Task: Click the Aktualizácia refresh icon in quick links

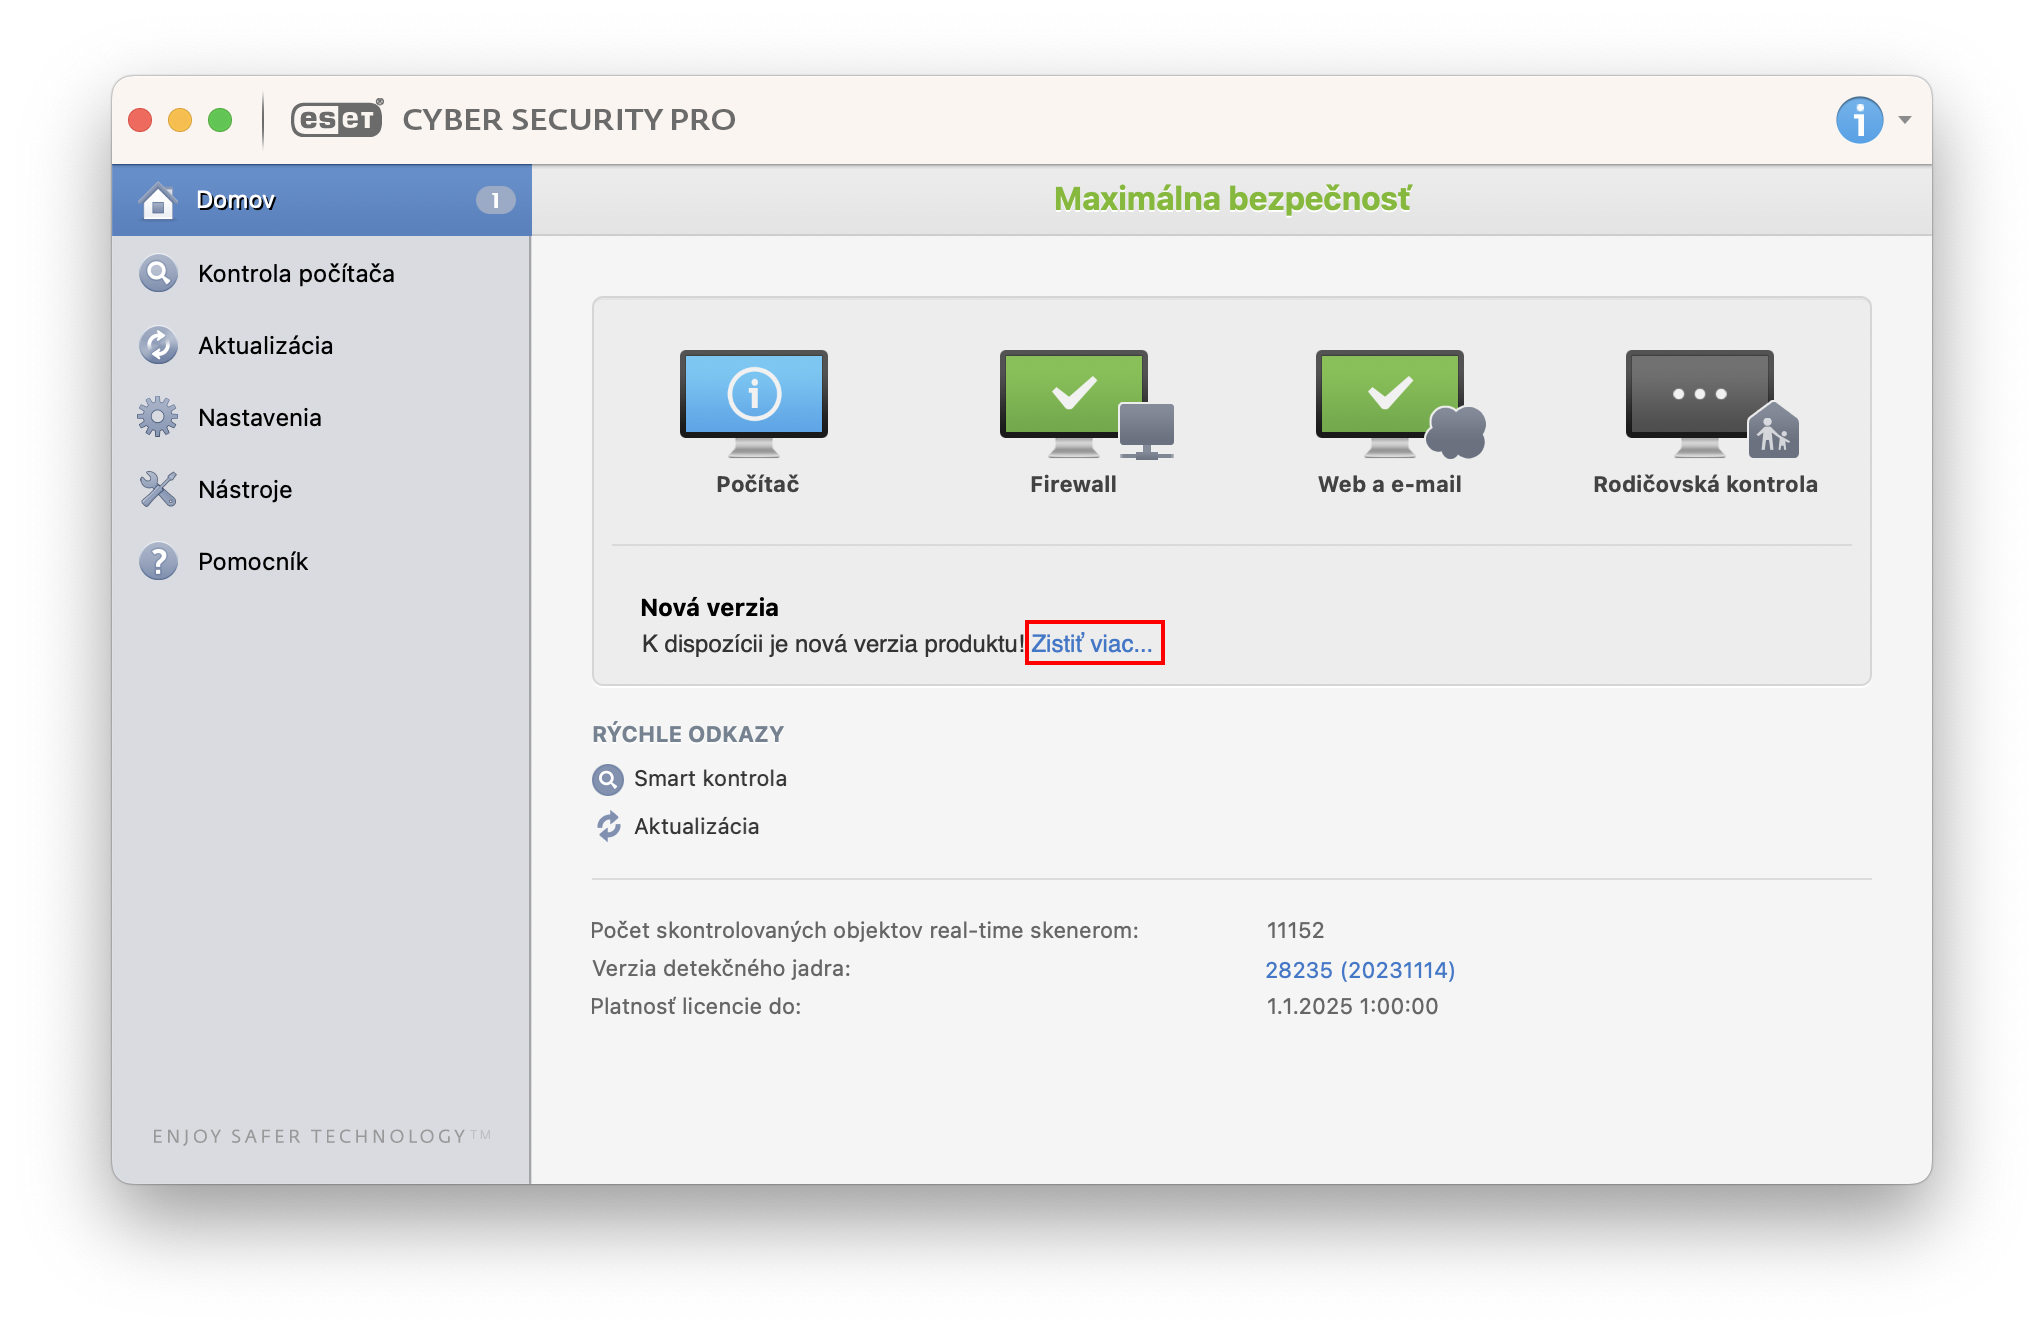Action: [607, 827]
